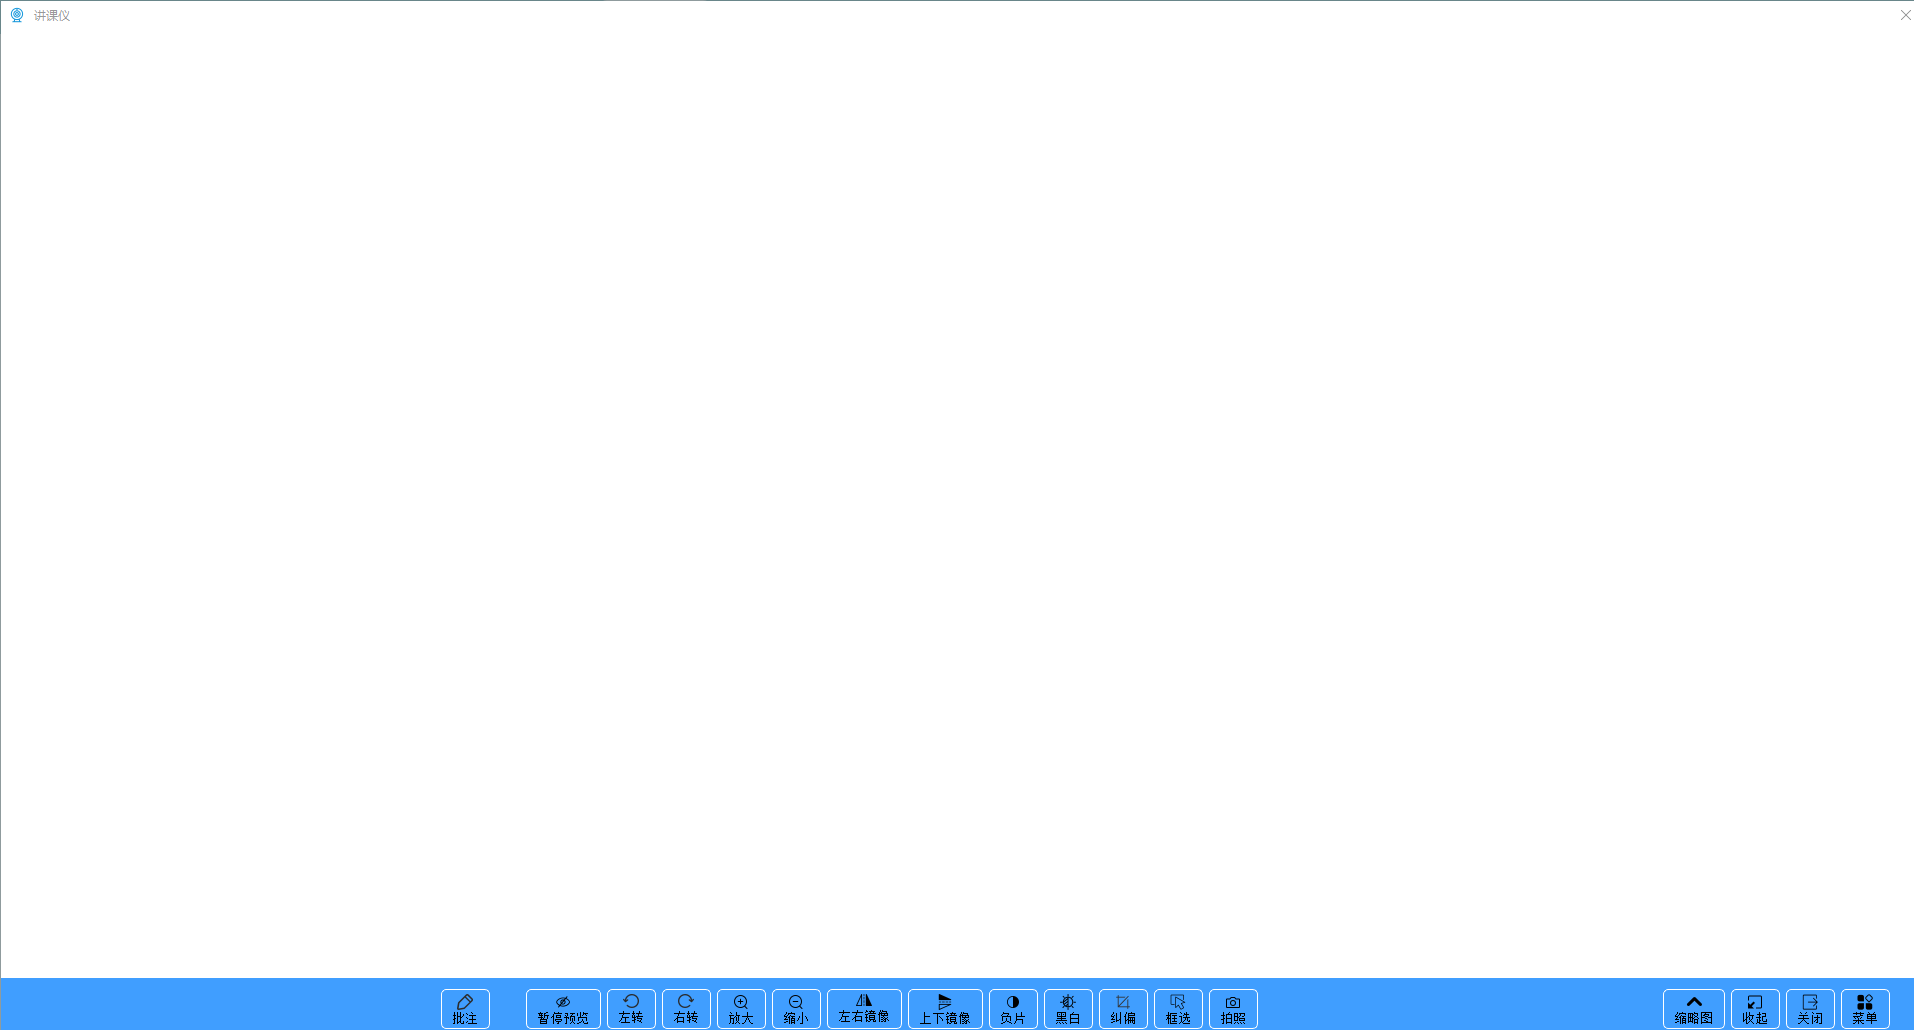Screen dimensions: 1914x1030
Task: Rotate the image left with 左转
Action: pos(631,1009)
